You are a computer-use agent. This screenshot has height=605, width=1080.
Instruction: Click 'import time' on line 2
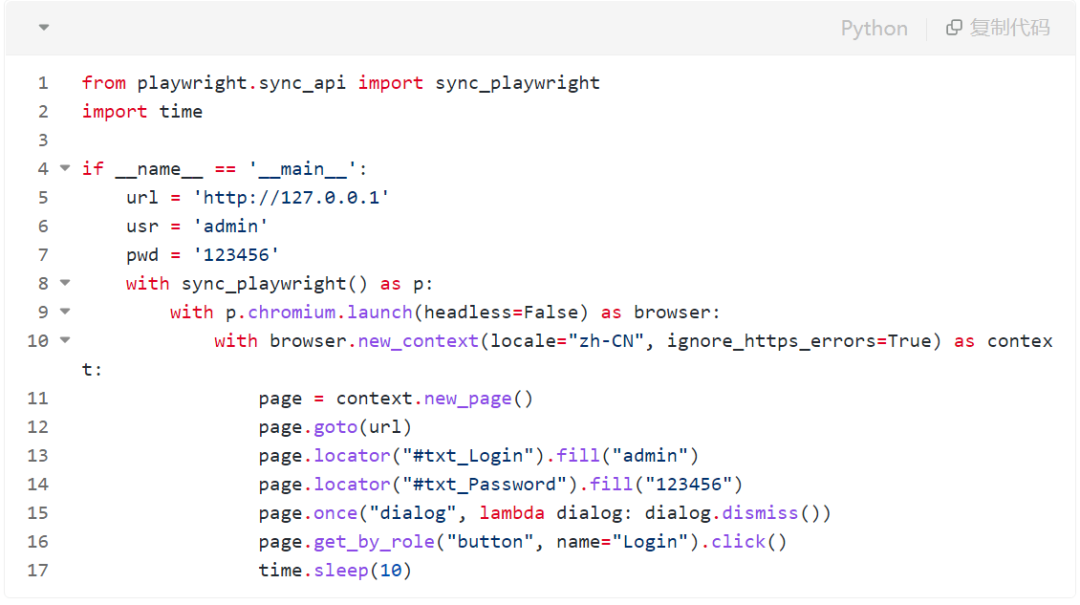coord(142,112)
